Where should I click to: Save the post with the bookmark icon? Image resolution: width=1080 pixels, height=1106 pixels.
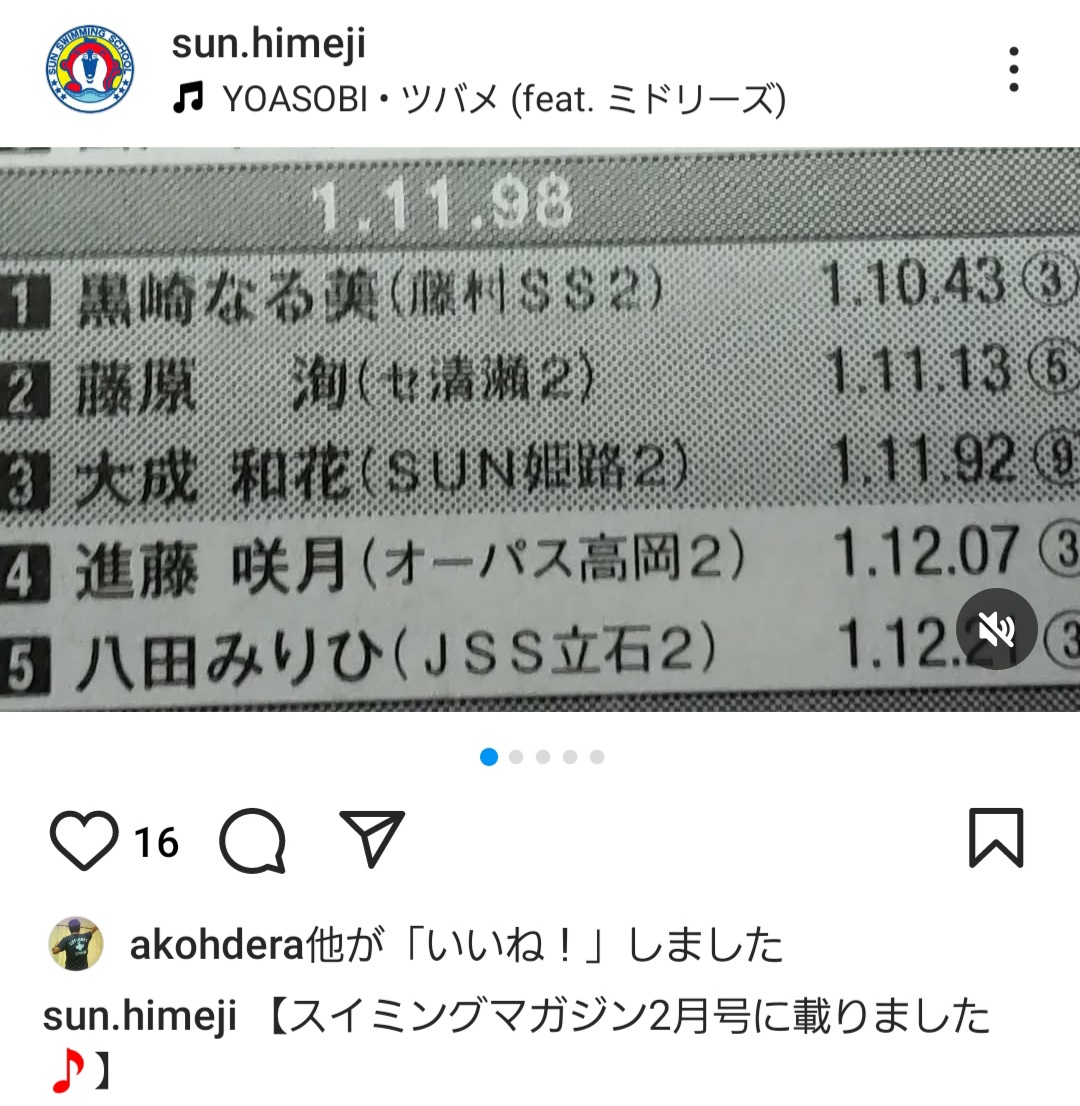(x=996, y=838)
